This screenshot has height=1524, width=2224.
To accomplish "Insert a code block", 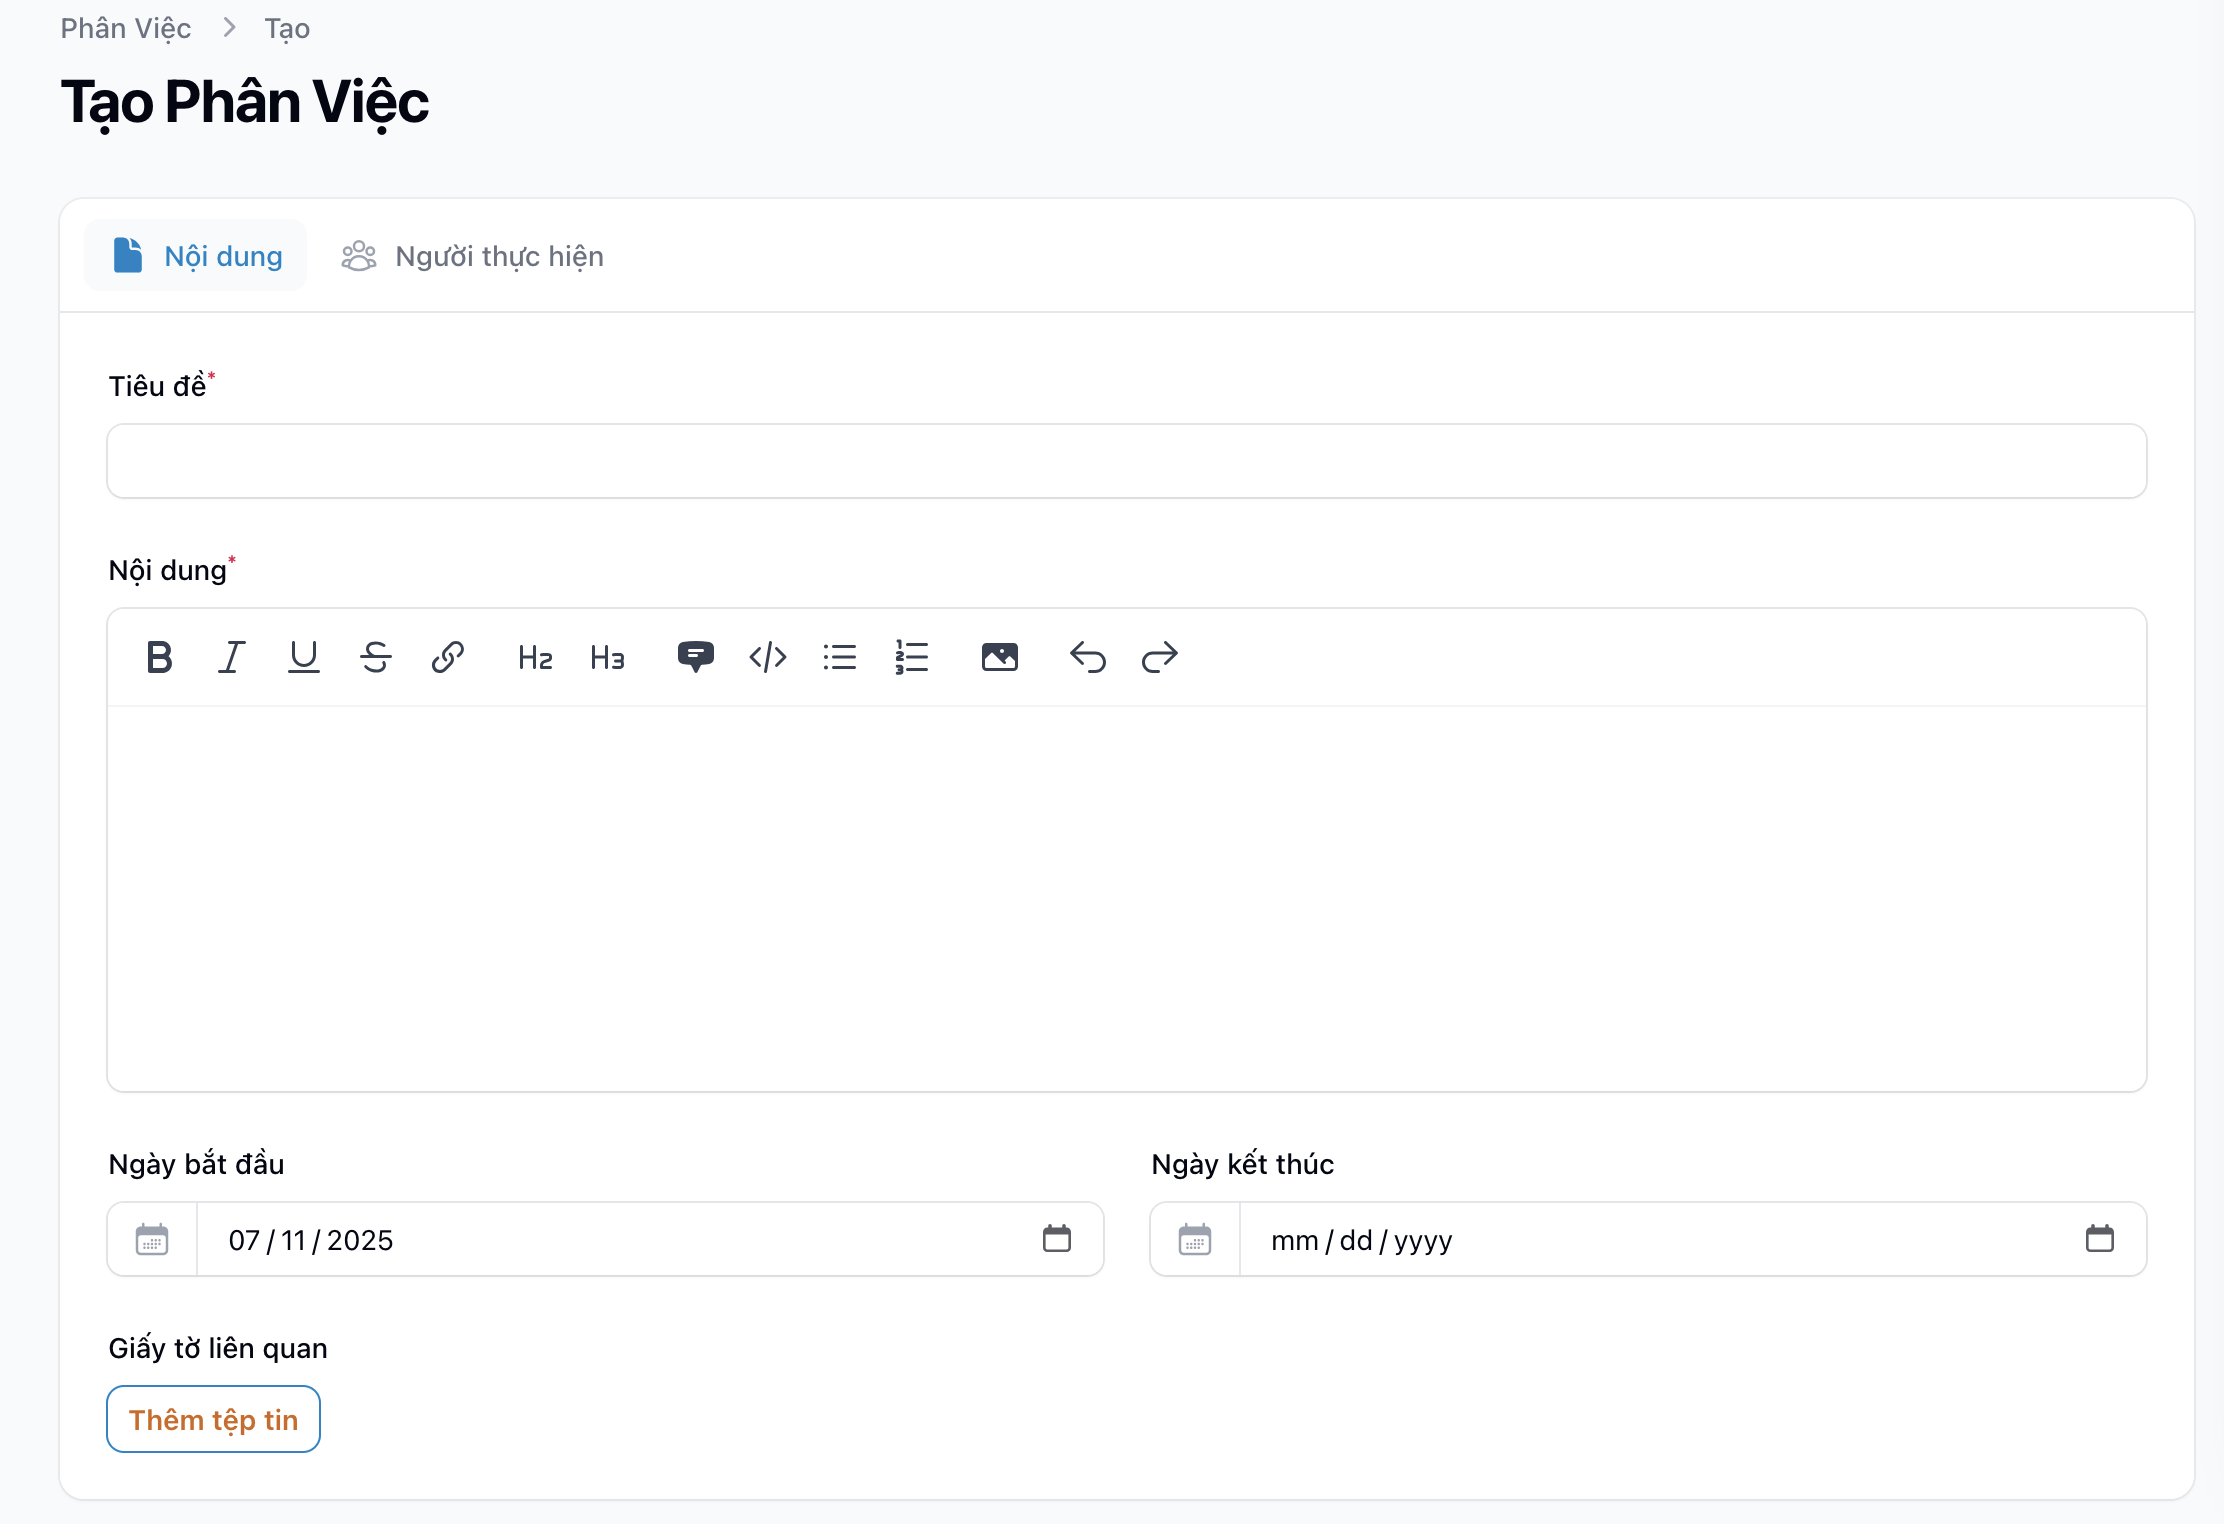I will pyautogui.click(x=767, y=657).
